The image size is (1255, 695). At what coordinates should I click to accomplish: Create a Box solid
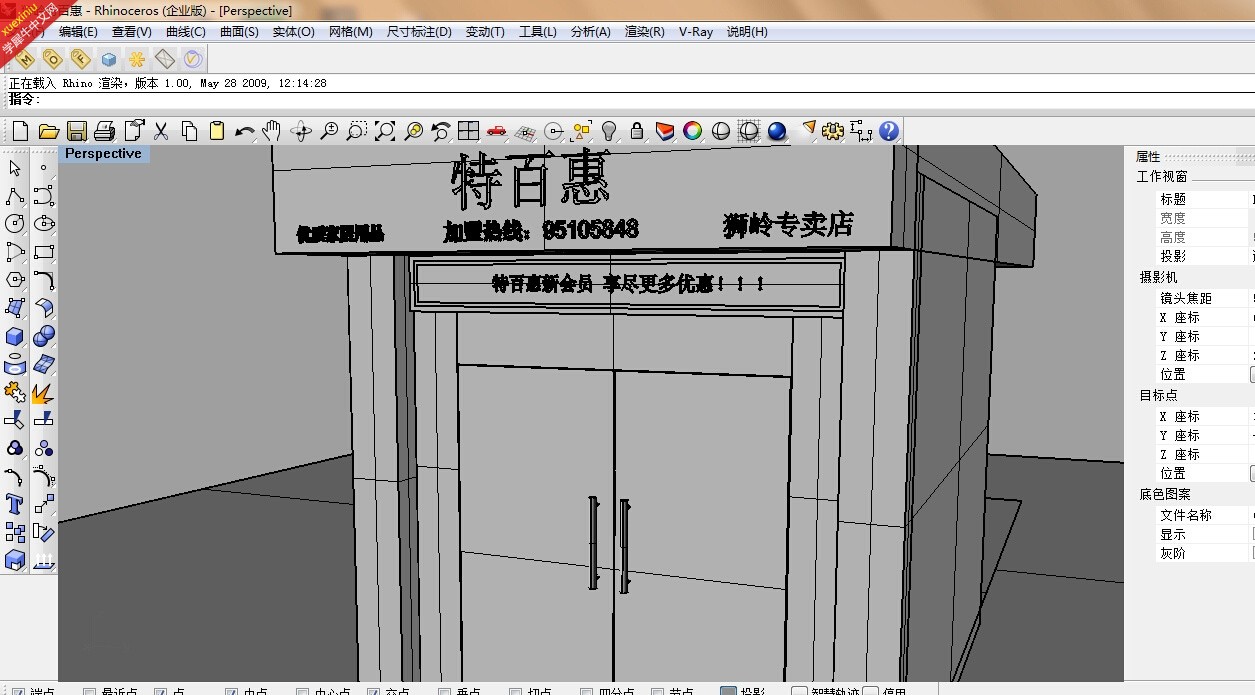(15, 336)
